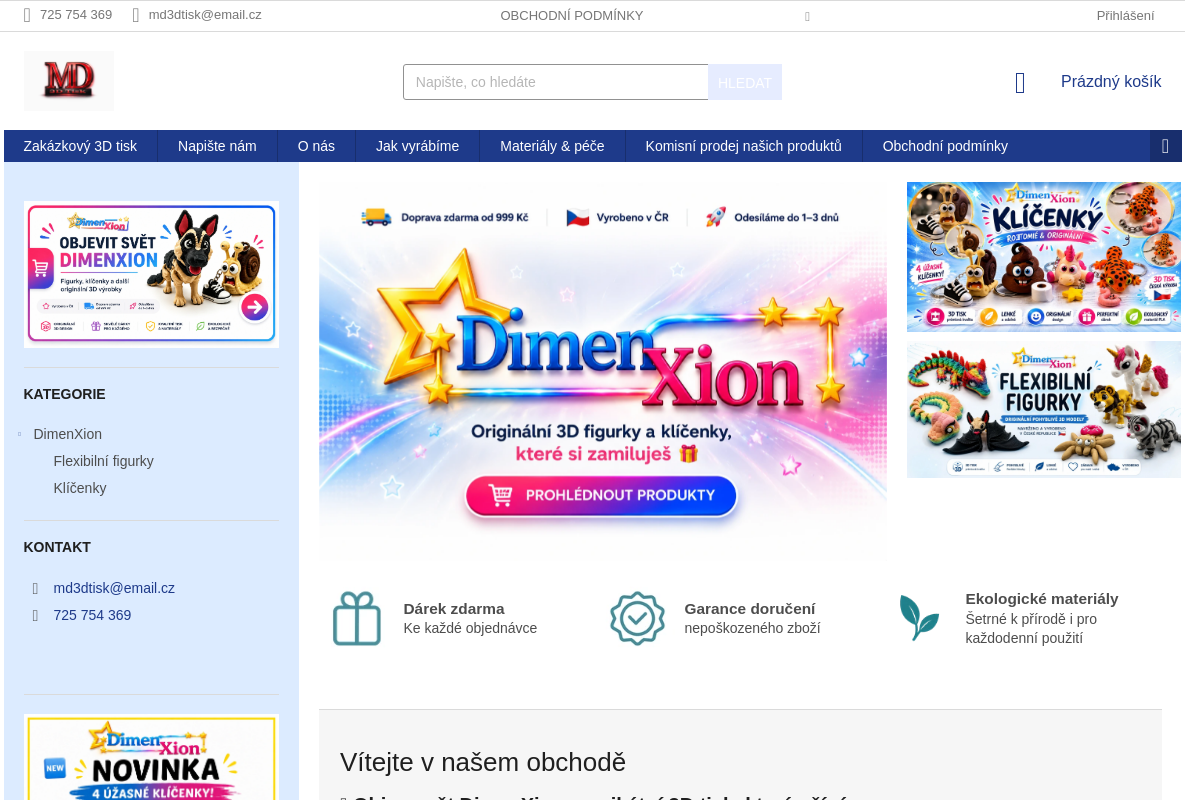Open Komisní prodej našich produktů

tap(744, 146)
